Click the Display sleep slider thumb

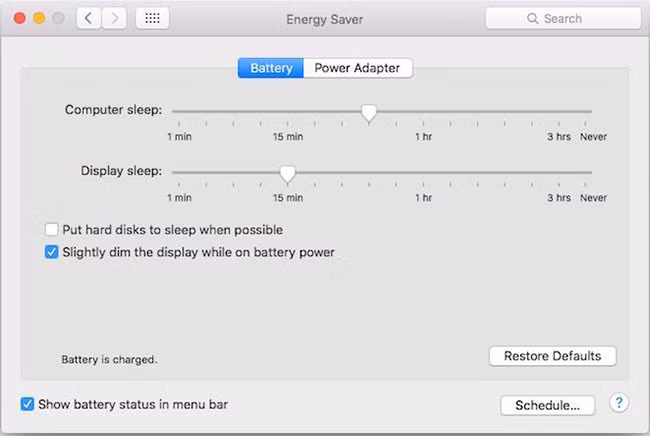tap(287, 174)
